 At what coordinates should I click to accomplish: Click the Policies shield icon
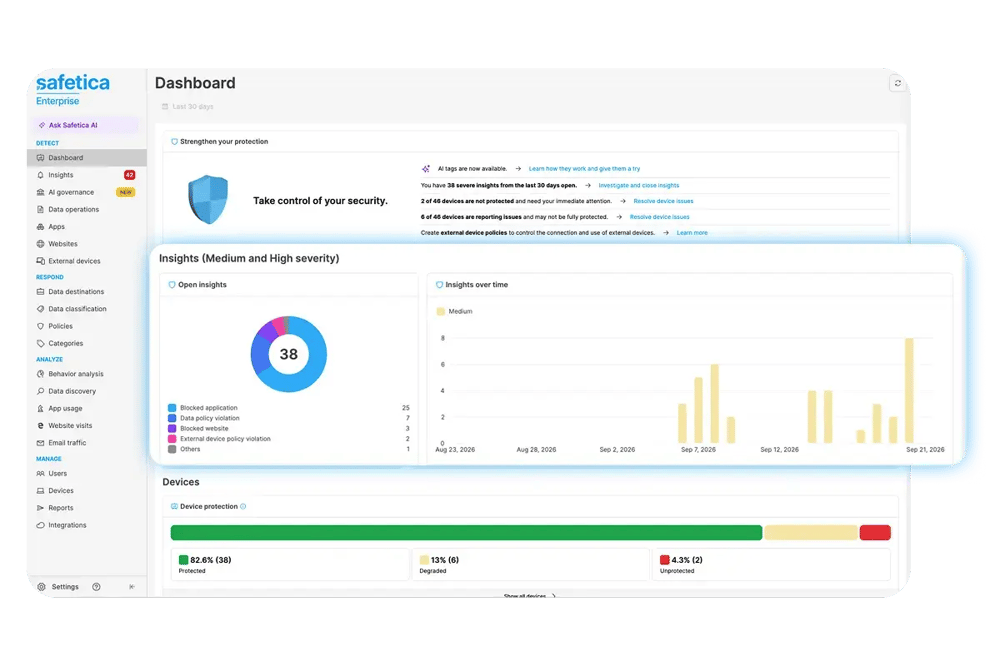(41, 326)
